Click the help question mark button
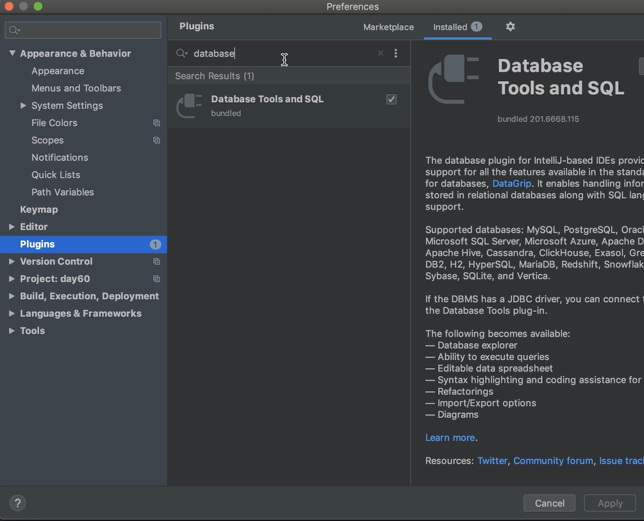 [x=17, y=503]
